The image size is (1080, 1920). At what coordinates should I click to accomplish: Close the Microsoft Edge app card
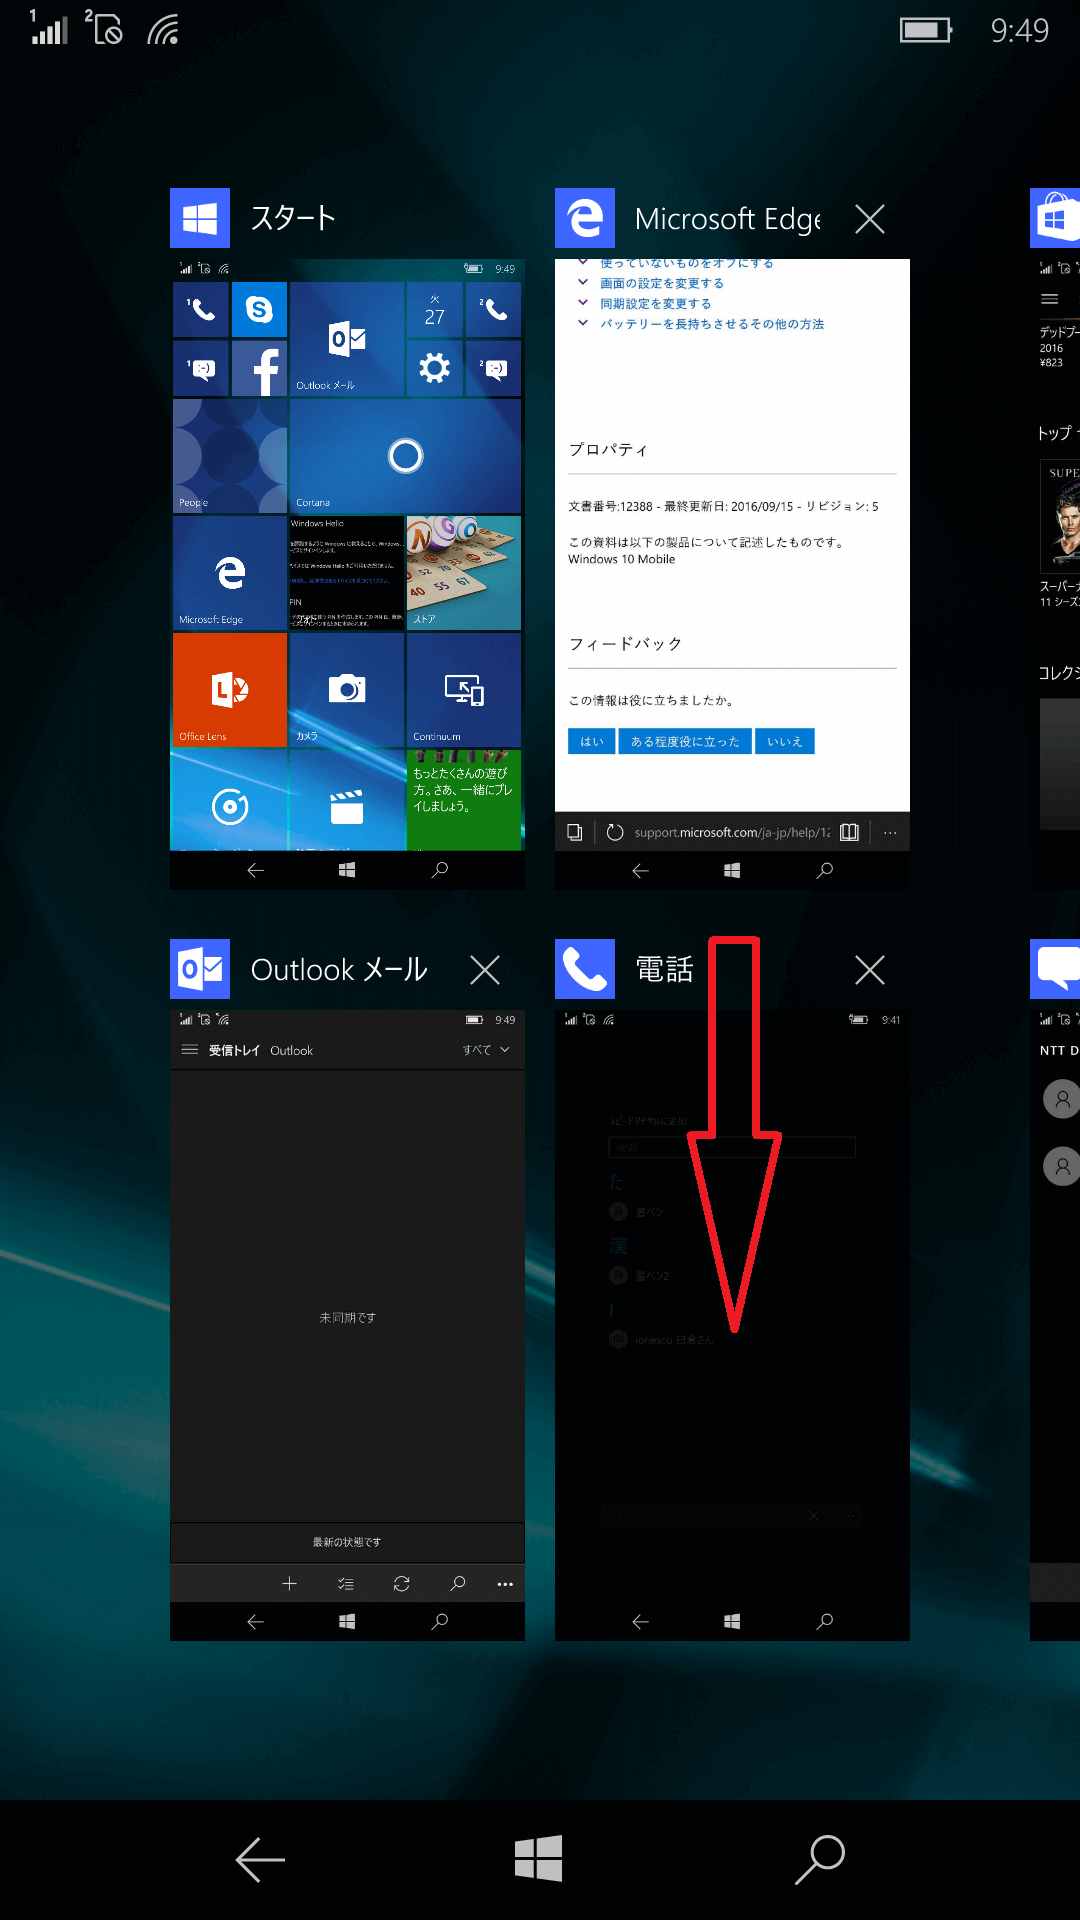(870, 219)
